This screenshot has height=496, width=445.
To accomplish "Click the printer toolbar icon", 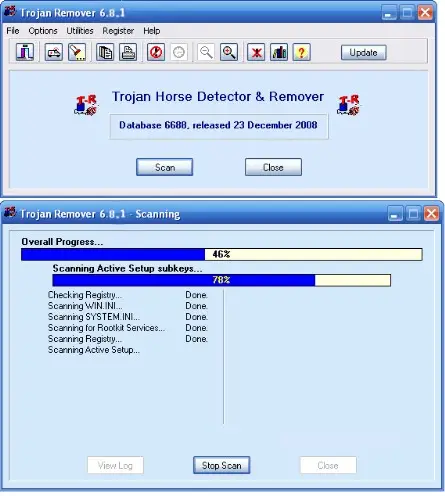I will click(x=128, y=52).
